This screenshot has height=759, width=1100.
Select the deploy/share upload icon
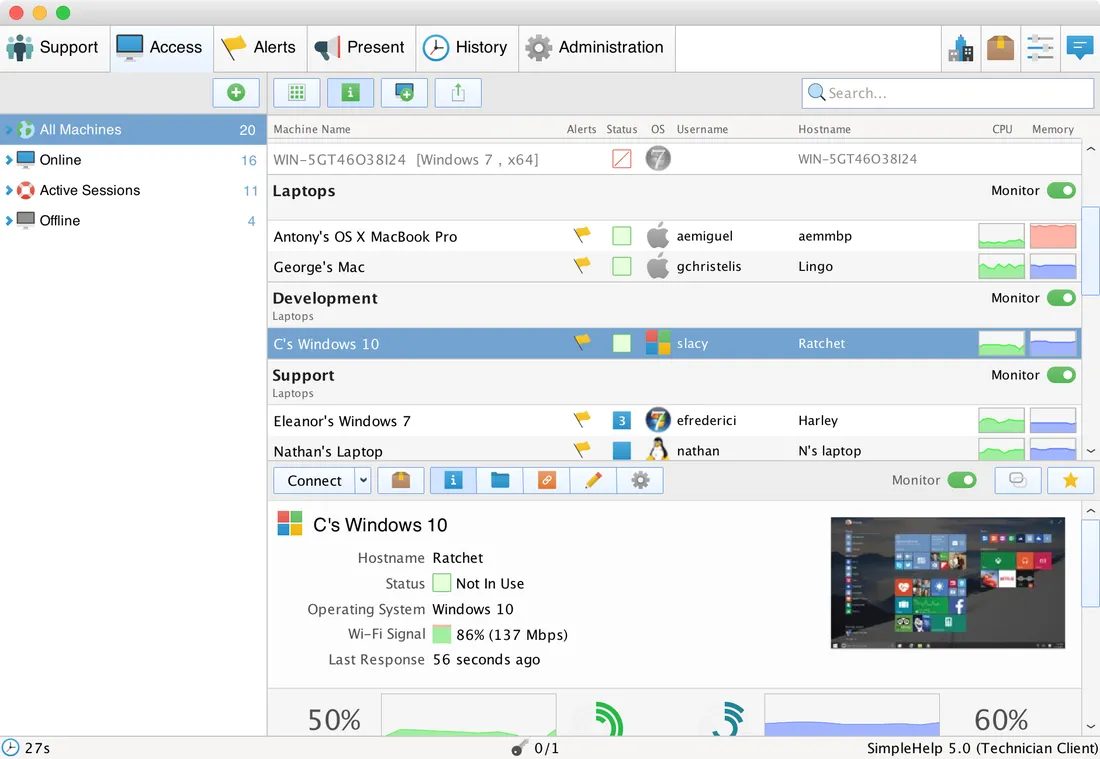458,92
